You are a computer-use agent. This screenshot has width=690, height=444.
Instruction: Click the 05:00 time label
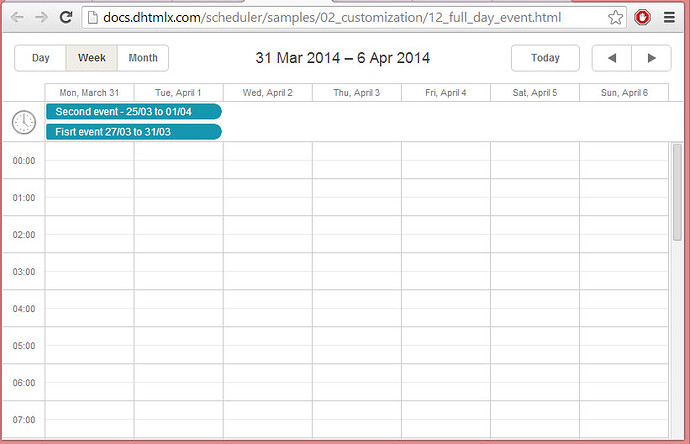pos(24,346)
